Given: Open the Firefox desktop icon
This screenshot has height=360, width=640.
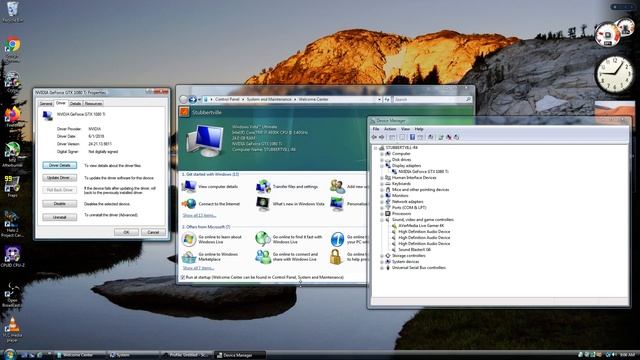Looking at the screenshot, I should pos(13,118).
